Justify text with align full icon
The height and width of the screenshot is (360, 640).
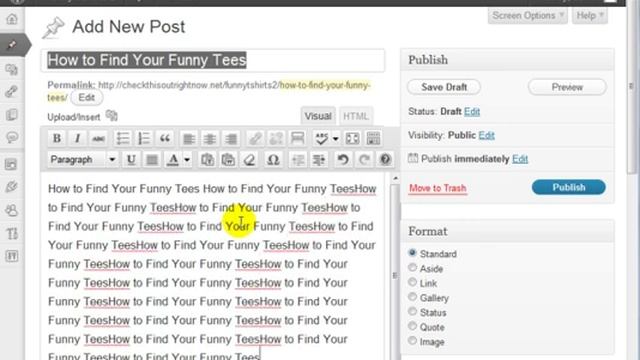(152, 160)
